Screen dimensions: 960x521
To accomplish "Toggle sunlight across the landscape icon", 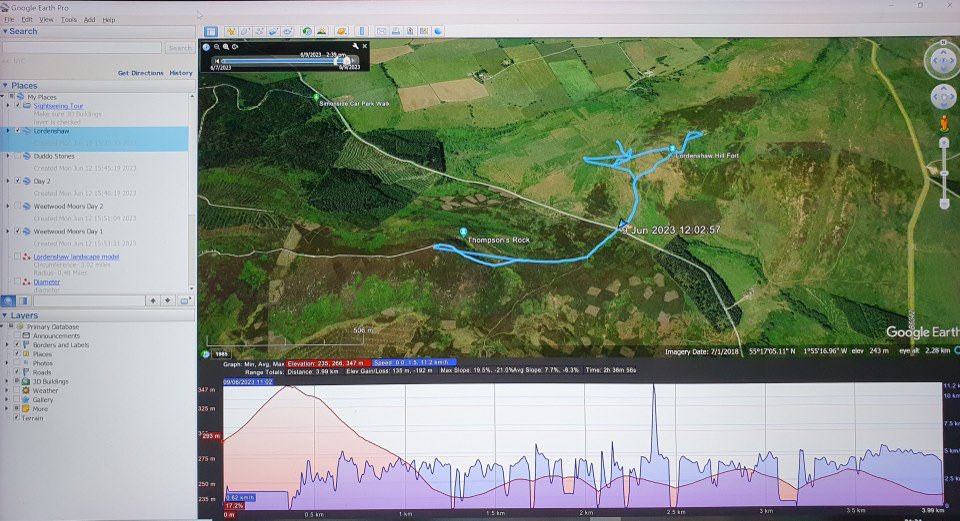I will tap(323, 31).
